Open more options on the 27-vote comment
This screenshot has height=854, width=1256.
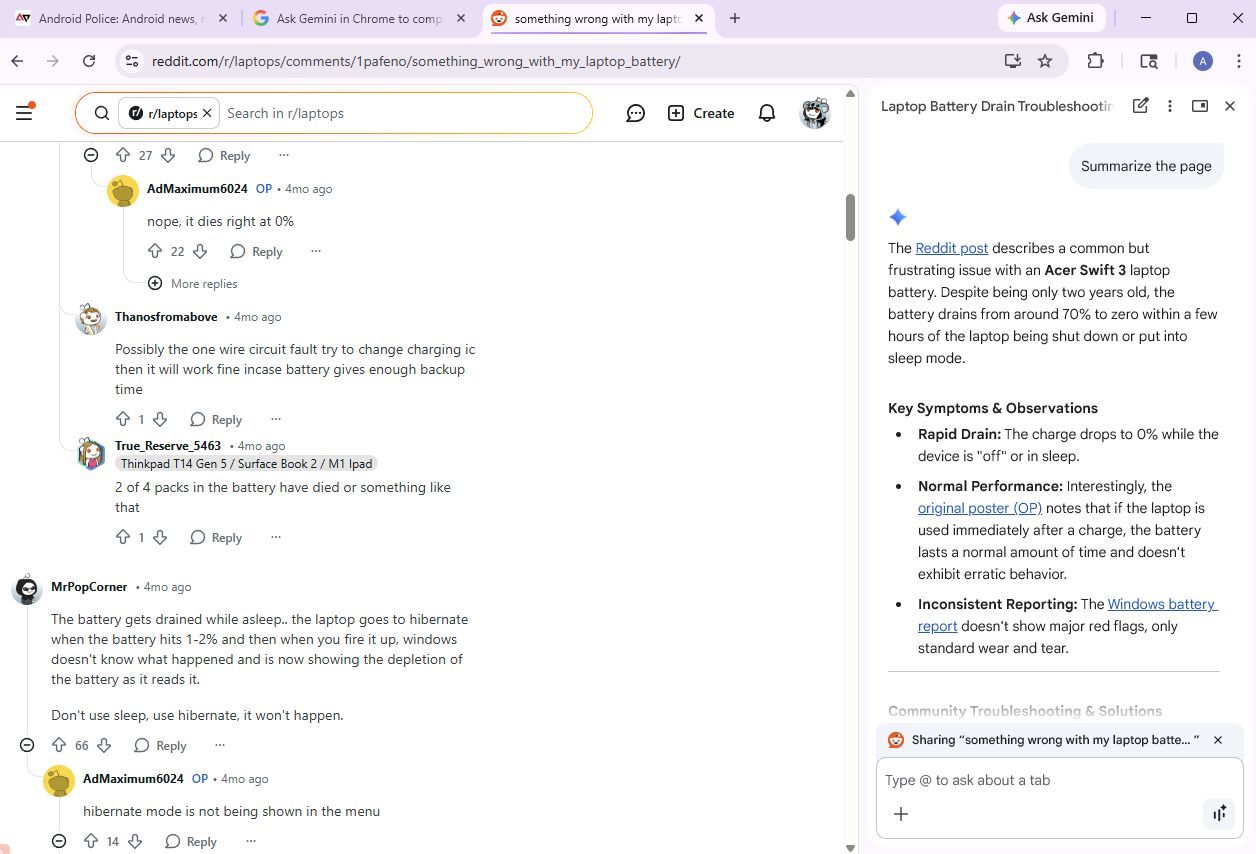(x=284, y=155)
